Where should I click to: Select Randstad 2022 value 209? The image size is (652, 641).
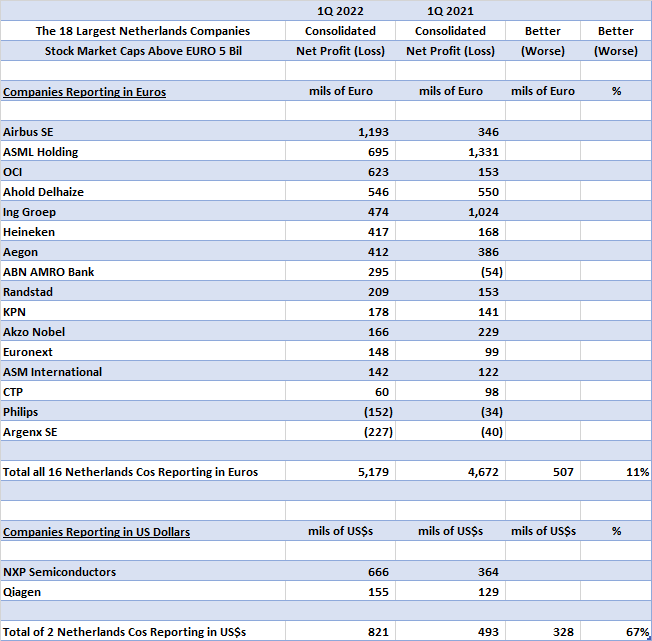378,291
